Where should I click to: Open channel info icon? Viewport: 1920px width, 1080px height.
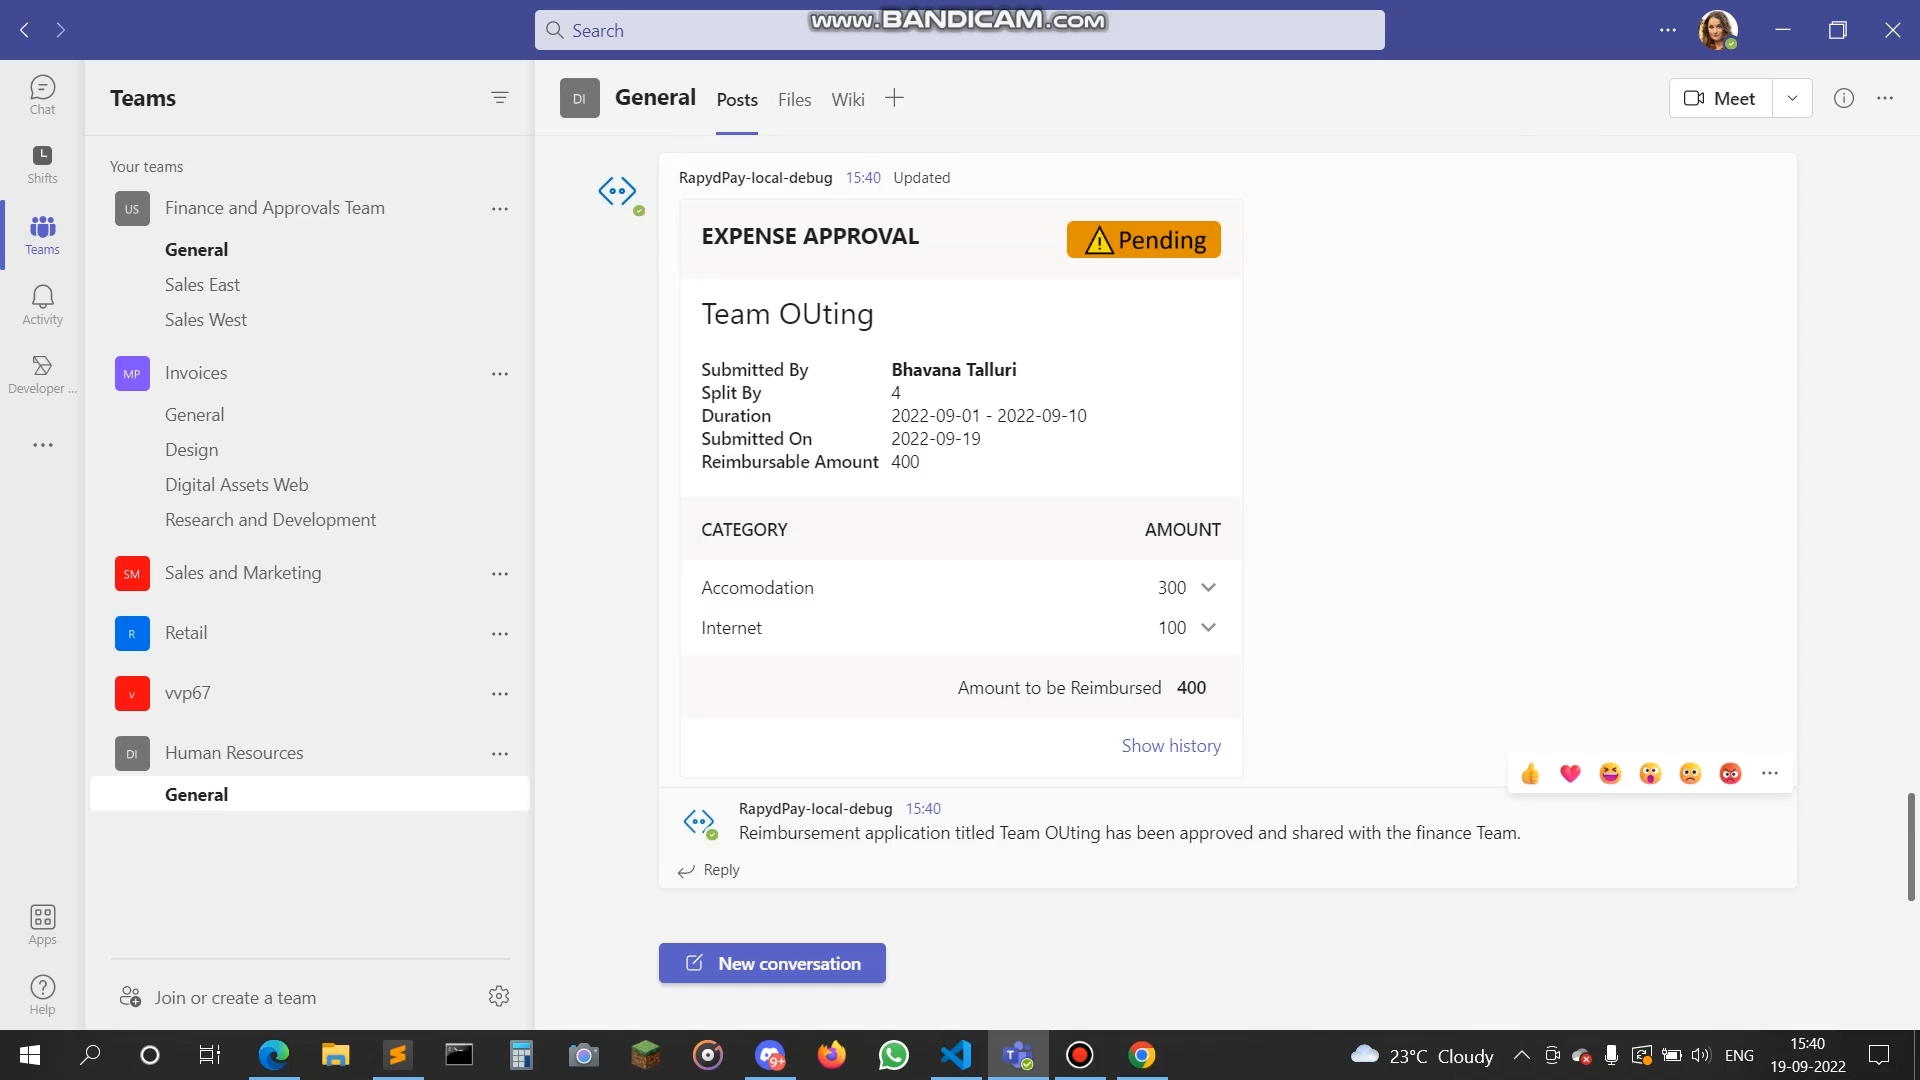(x=1843, y=98)
